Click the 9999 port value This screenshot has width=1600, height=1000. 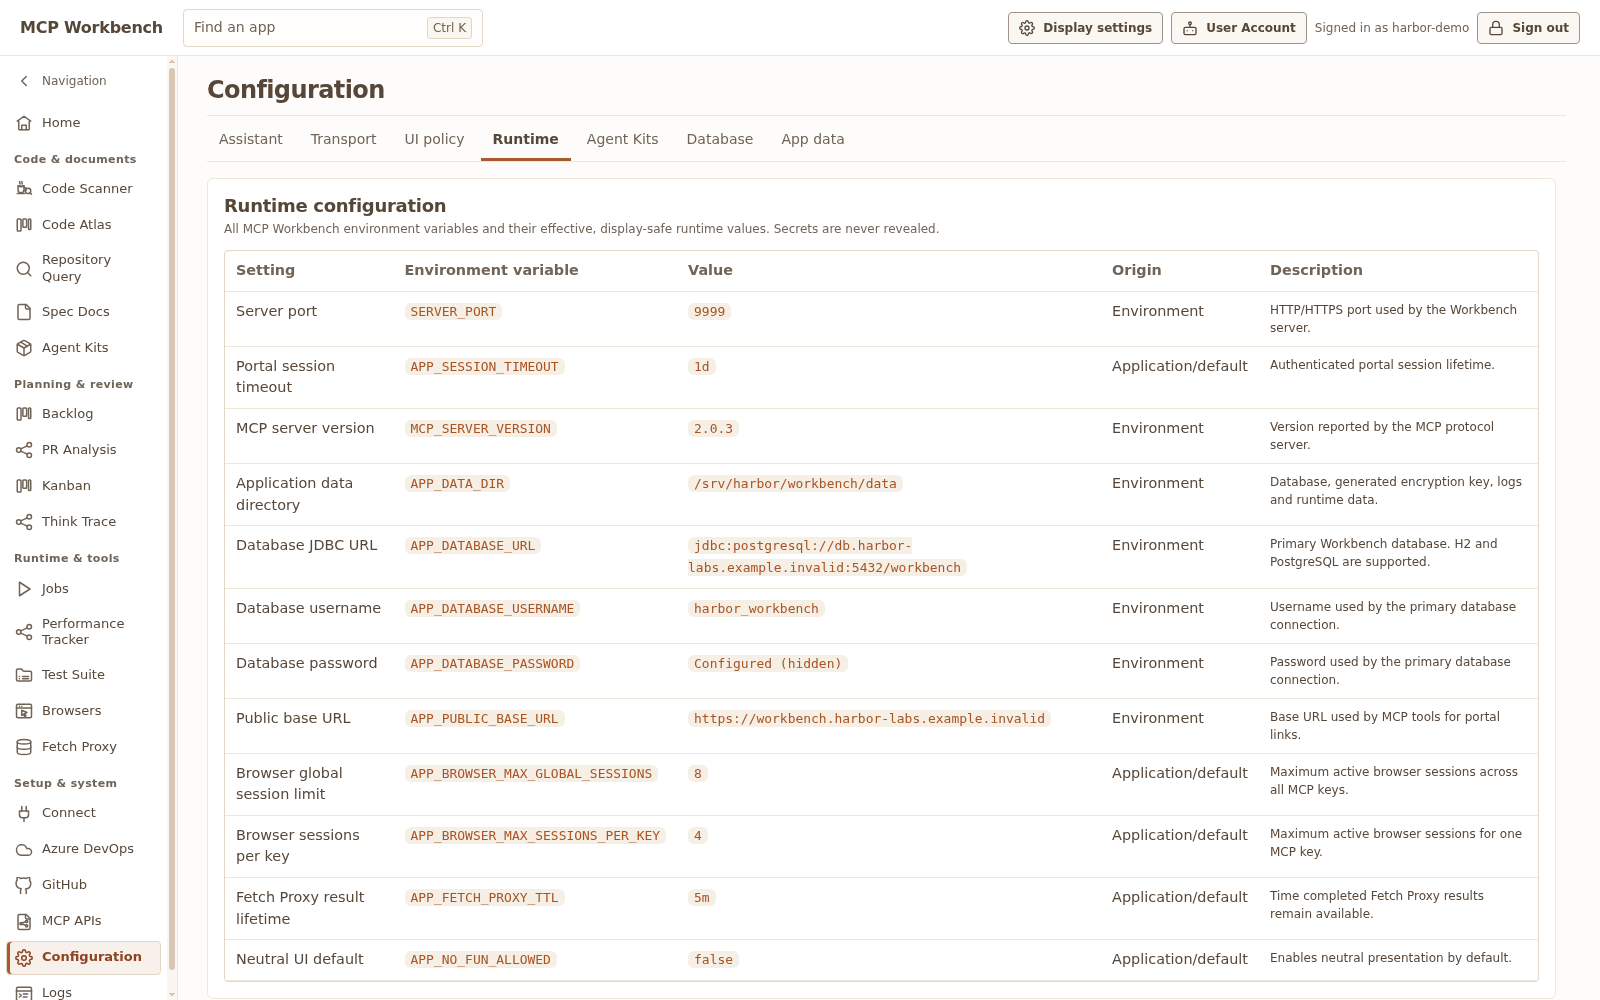pyautogui.click(x=709, y=312)
